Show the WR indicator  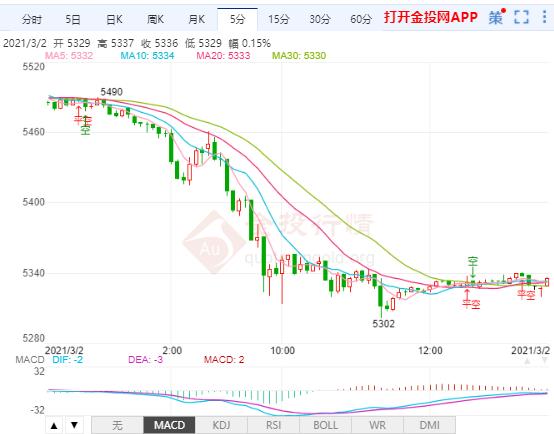[x=377, y=425]
